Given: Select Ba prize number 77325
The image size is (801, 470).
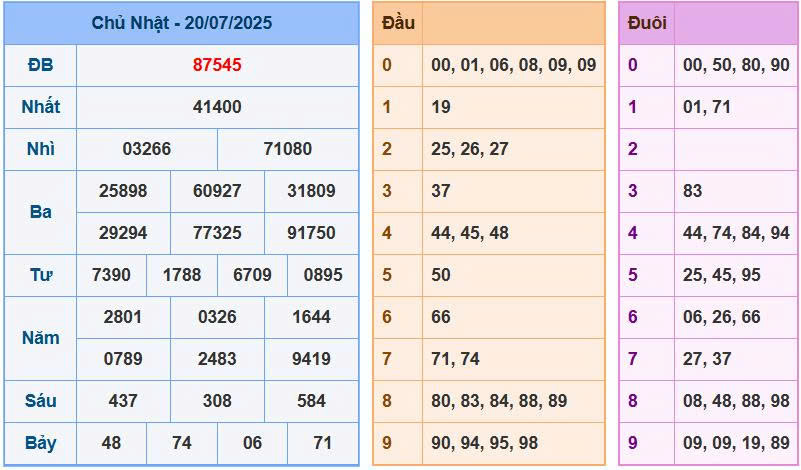Looking at the screenshot, I should pos(217,232).
